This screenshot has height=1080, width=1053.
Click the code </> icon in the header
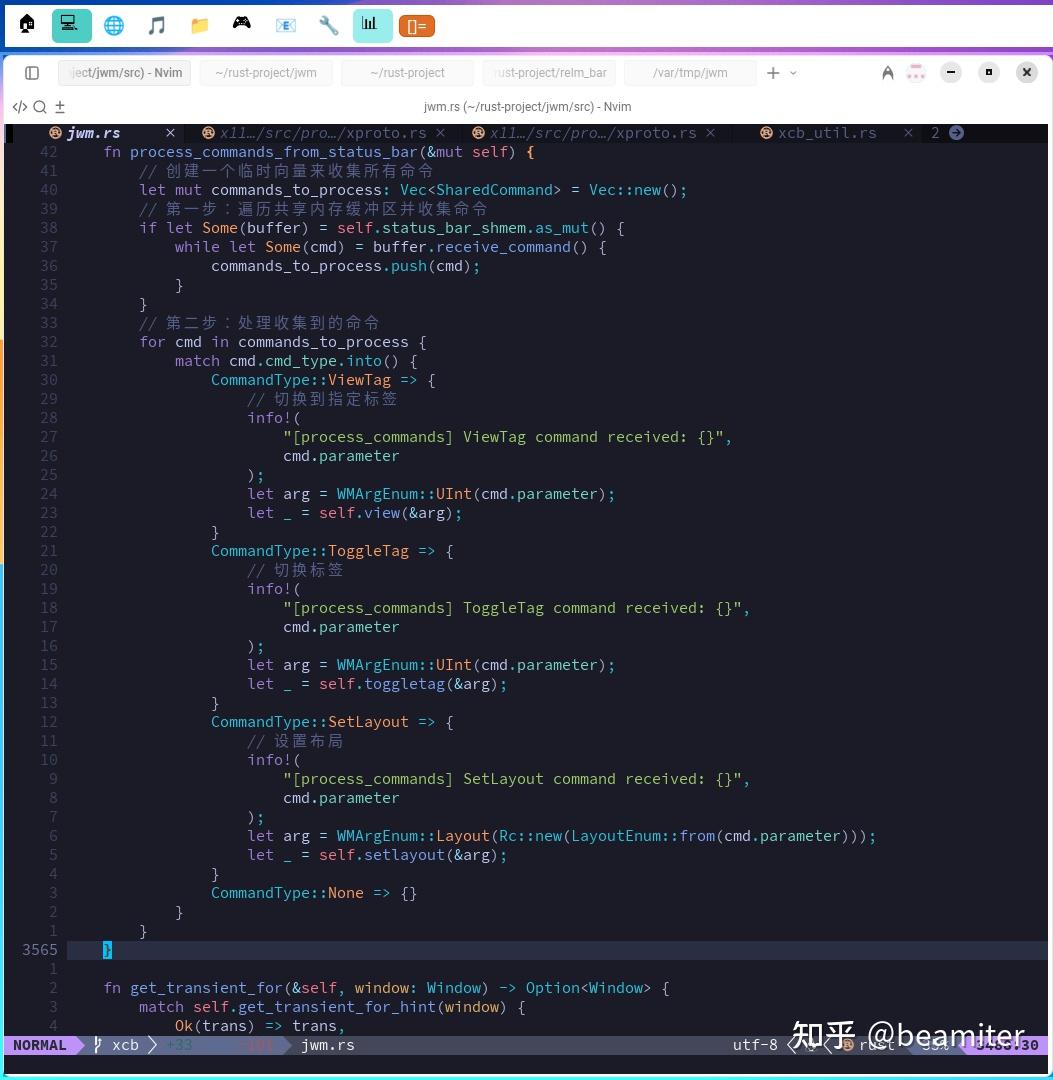pos(20,107)
